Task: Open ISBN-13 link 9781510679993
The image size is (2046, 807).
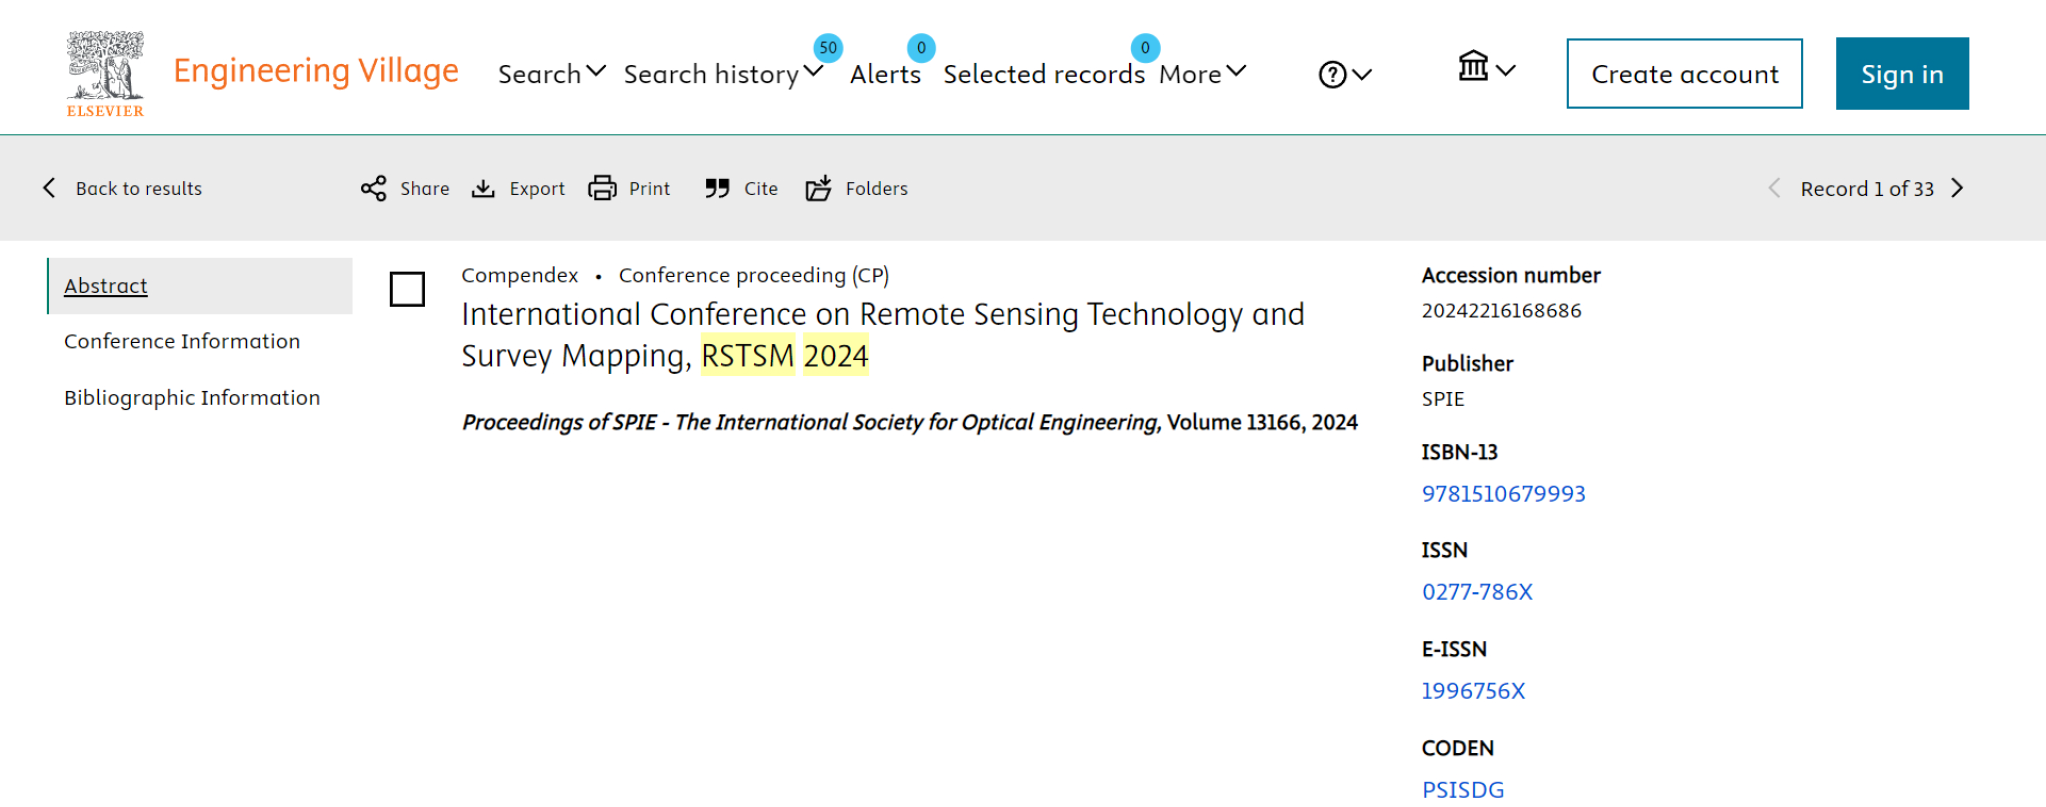Action: (x=1503, y=494)
